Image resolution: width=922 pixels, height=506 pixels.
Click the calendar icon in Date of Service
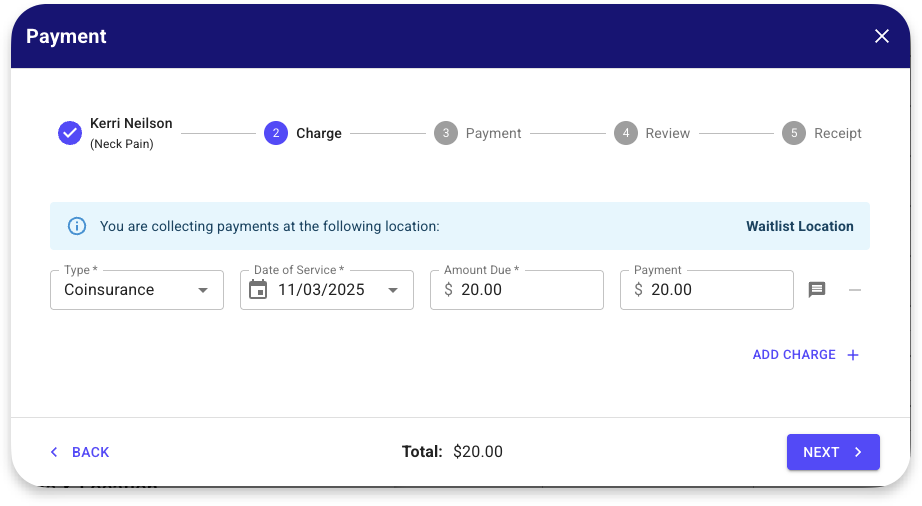[258, 290]
